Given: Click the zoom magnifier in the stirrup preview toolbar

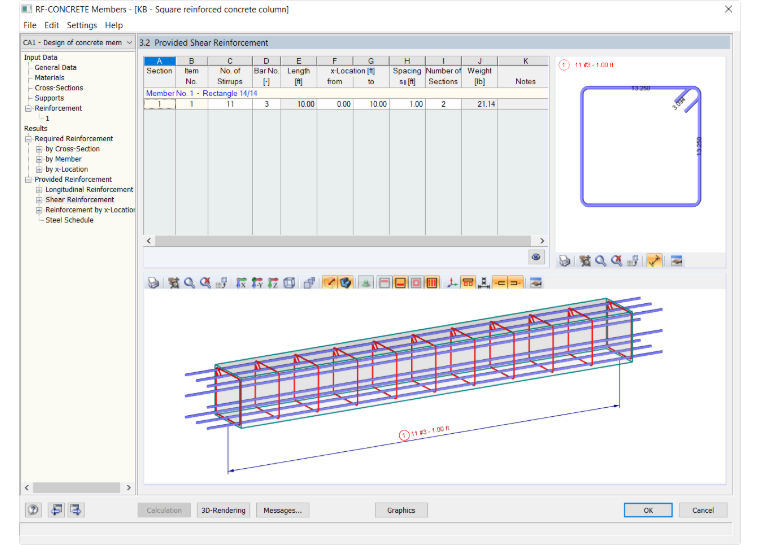Looking at the screenshot, I should [601, 261].
